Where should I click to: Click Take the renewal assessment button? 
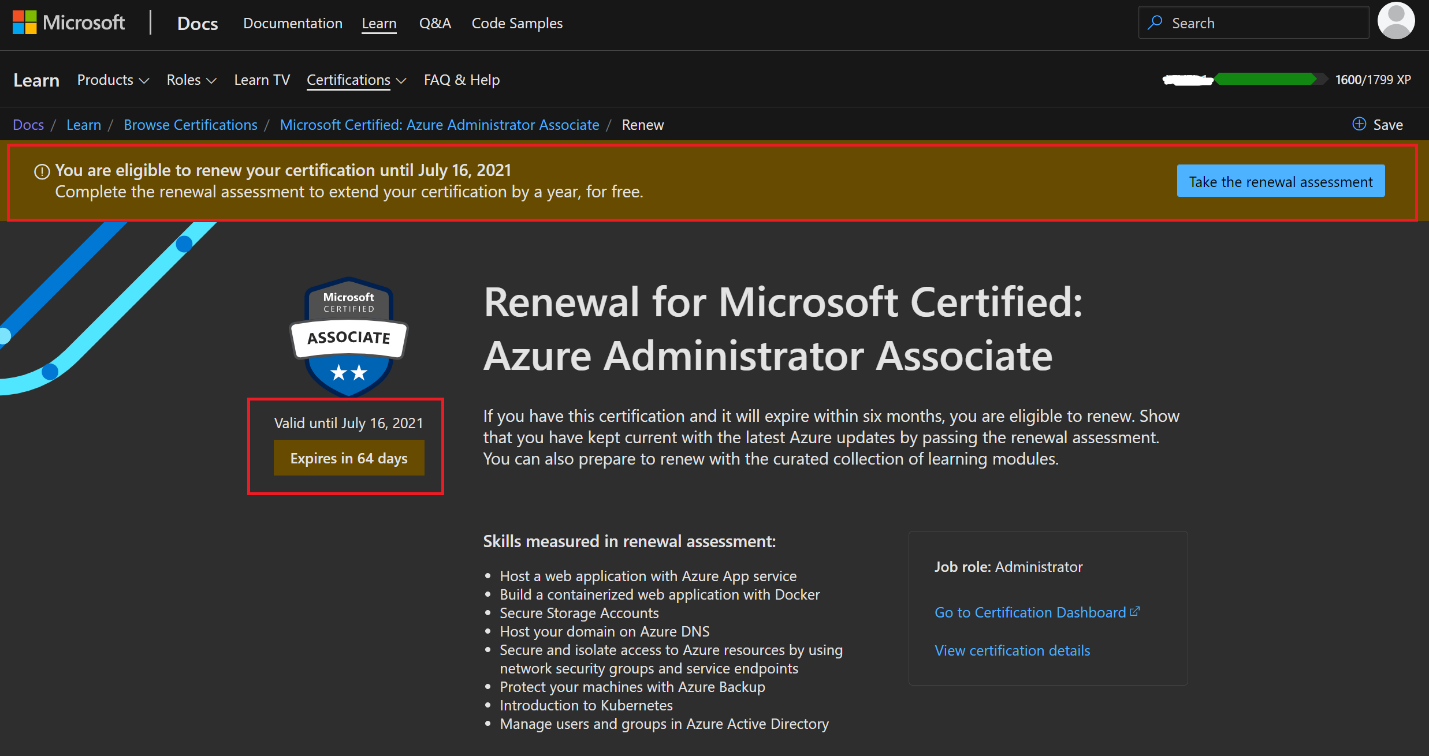click(x=1281, y=181)
